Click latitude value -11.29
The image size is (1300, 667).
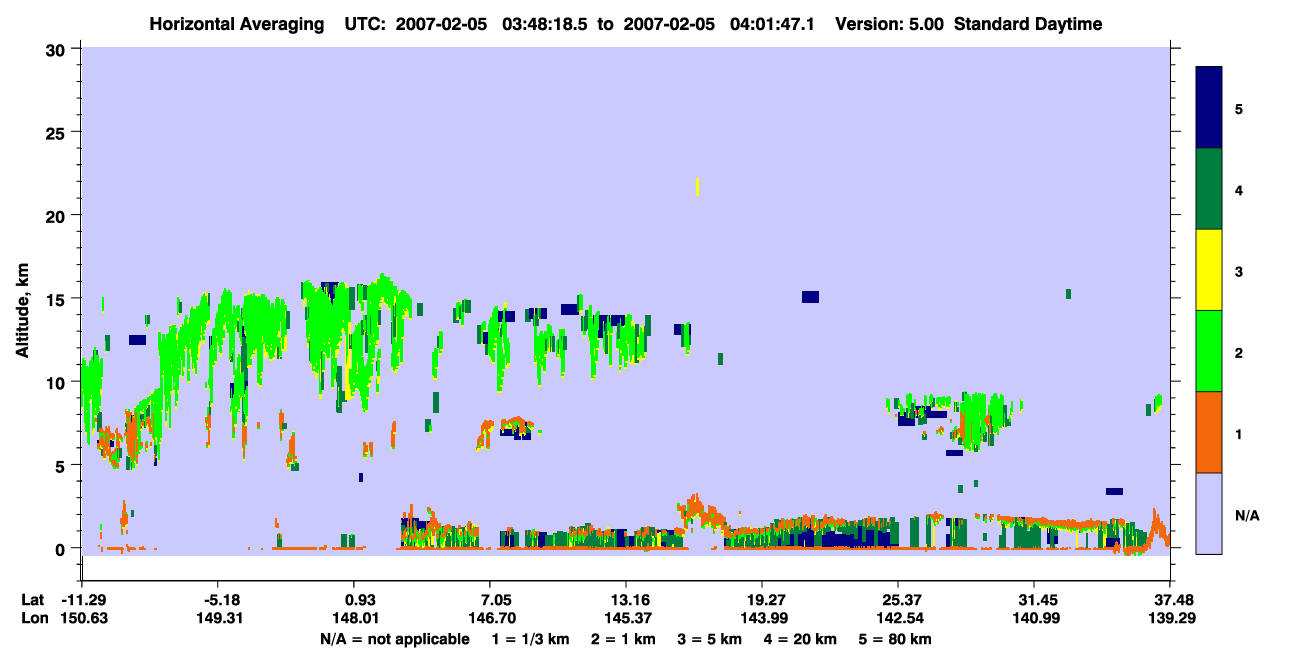[x=86, y=600]
